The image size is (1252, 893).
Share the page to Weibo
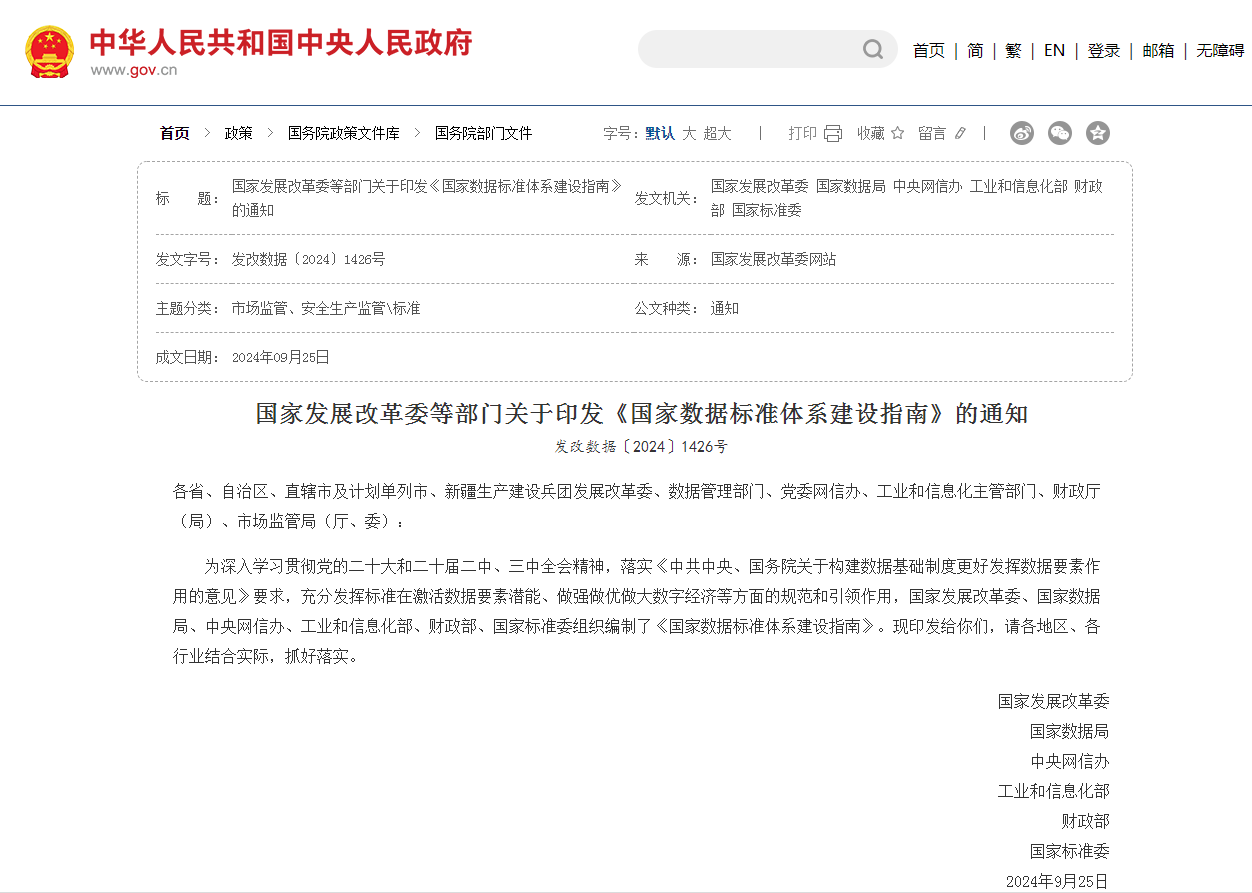[x=1021, y=133]
